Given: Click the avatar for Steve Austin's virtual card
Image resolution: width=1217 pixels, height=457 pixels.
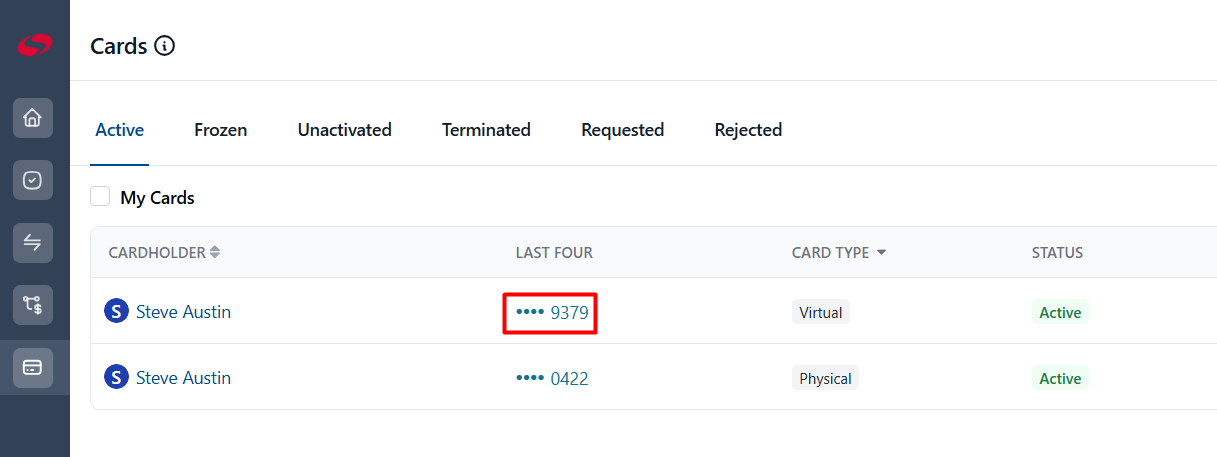Looking at the screenshot, I should (x=117, y=312).
